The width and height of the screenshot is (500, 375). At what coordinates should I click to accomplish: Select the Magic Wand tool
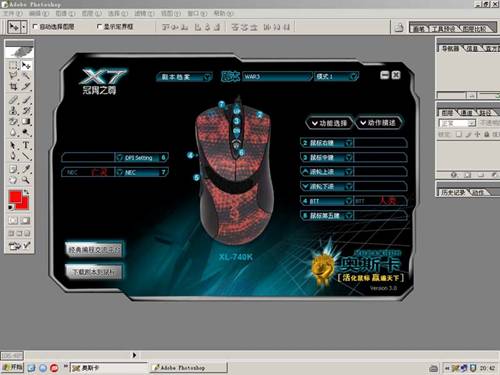point(26,76)
